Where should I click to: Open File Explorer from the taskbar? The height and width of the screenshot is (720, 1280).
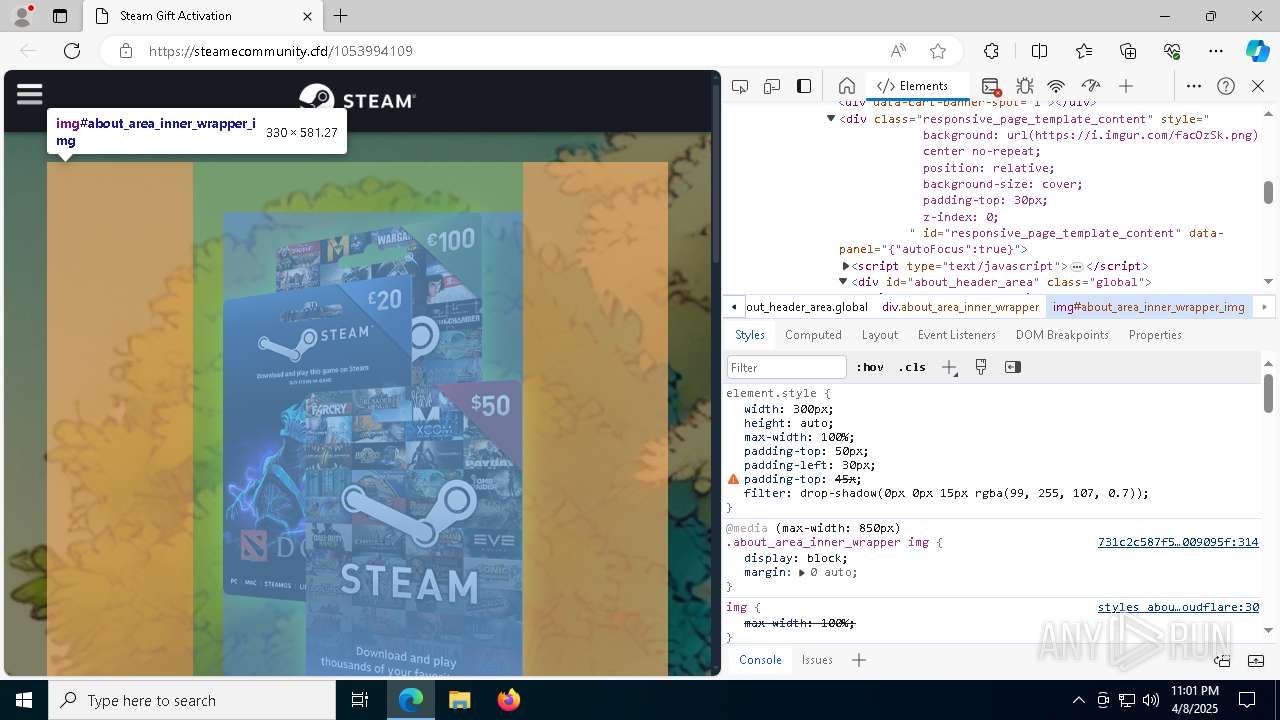(x=460, y=700)
